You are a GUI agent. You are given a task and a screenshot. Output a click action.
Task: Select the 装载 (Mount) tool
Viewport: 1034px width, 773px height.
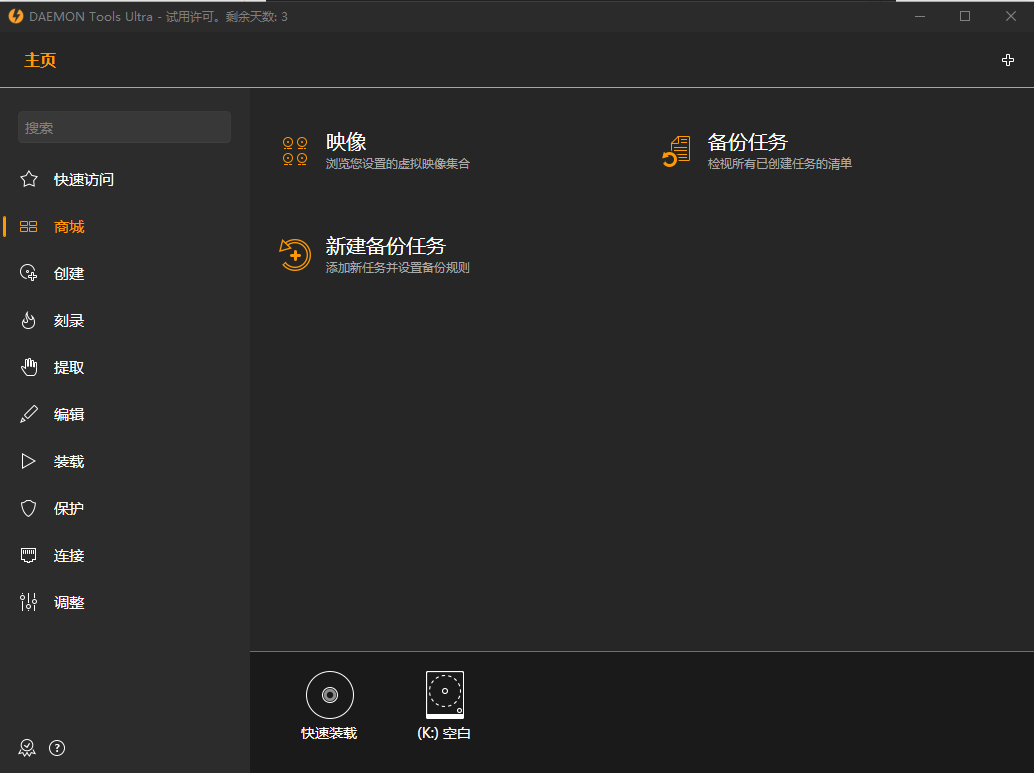68,461
